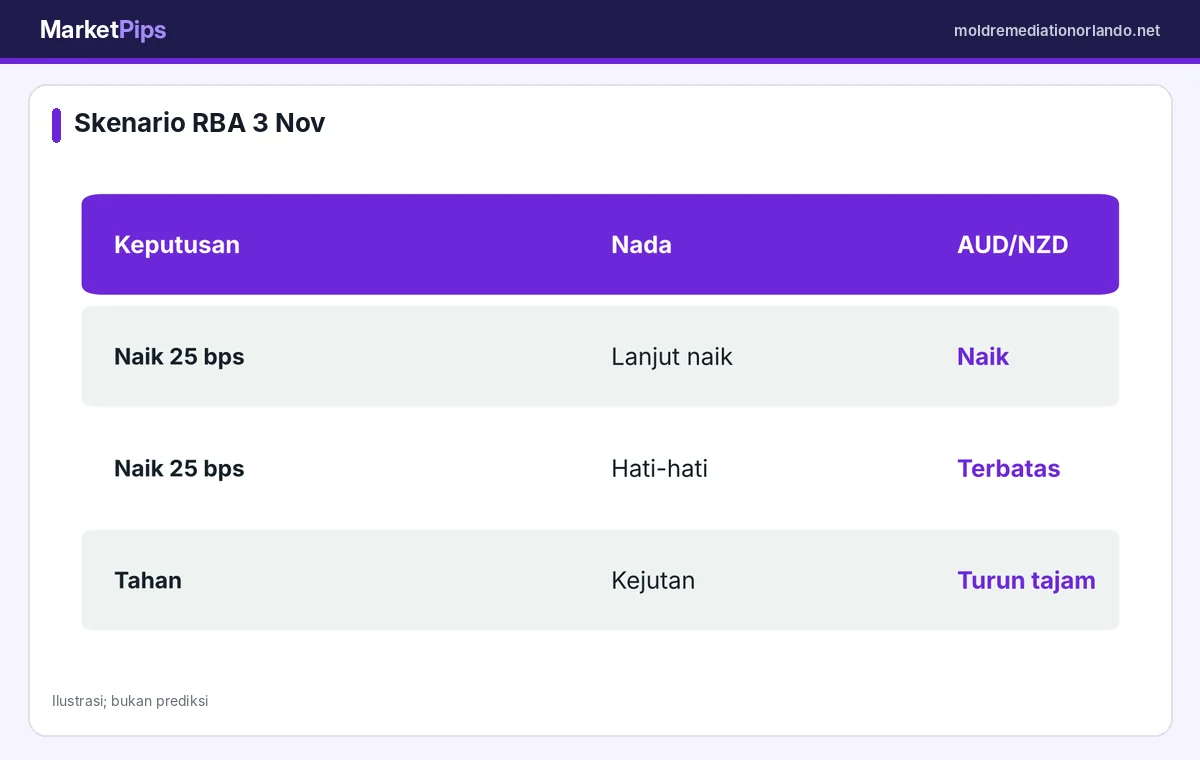The width and height of the screenshot is (1200, 760).
Task: Click the Terbatas value
Action: (1008, 469)
